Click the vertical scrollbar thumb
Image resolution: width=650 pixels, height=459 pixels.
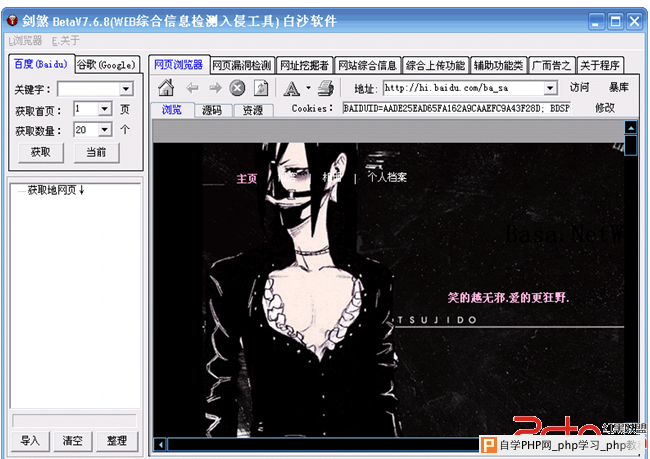[631, 146]
